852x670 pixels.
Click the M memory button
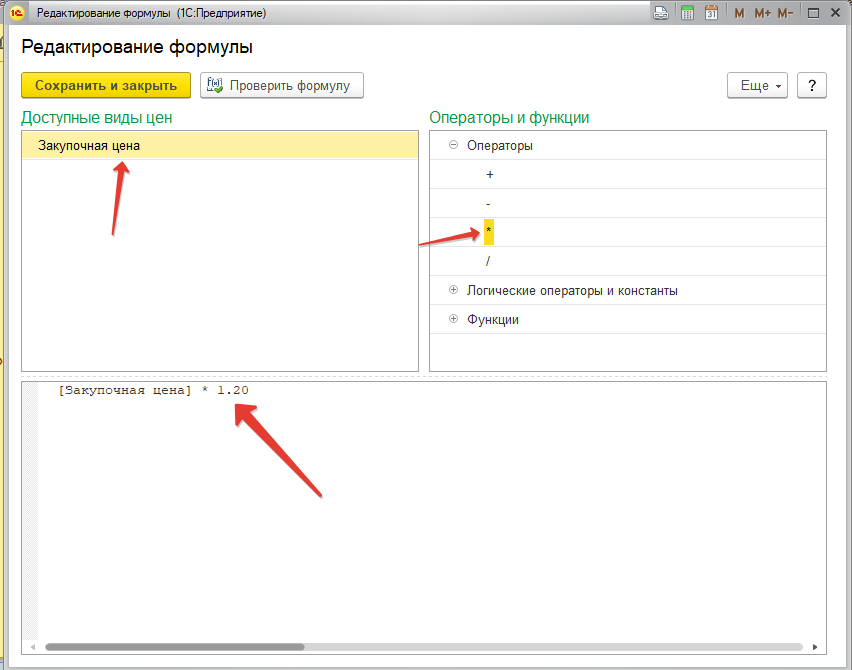(739, 13)
